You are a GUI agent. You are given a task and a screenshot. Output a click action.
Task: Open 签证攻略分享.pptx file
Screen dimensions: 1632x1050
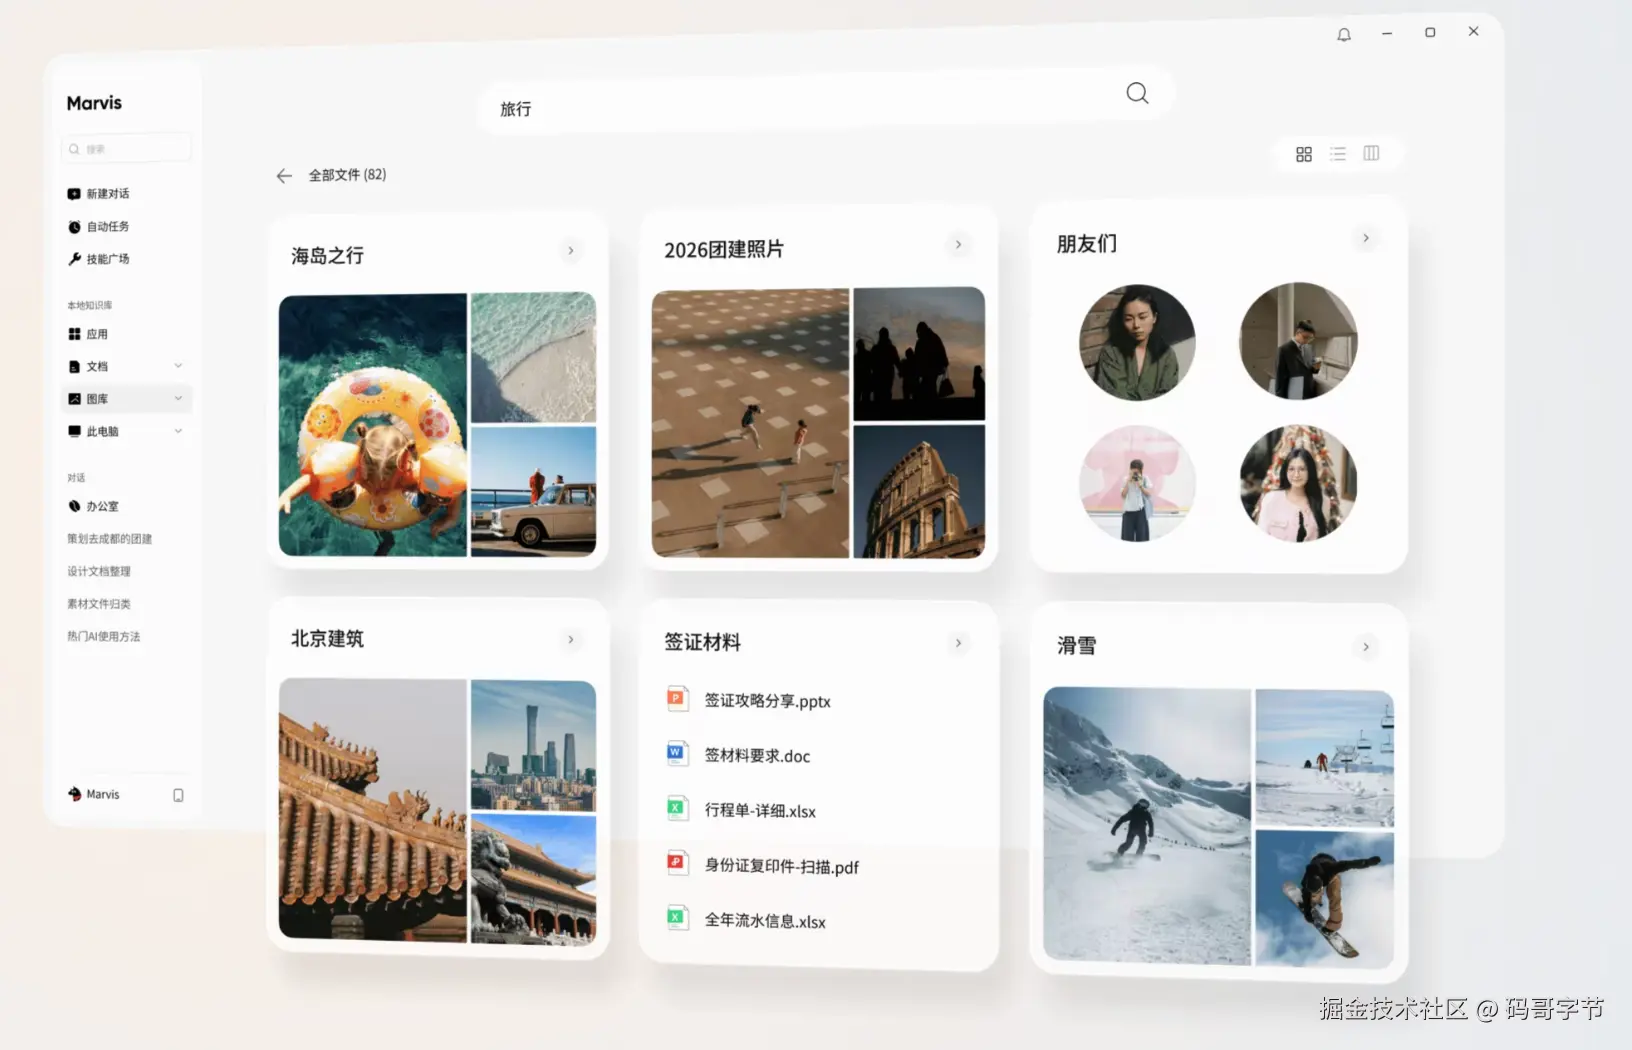767,701
